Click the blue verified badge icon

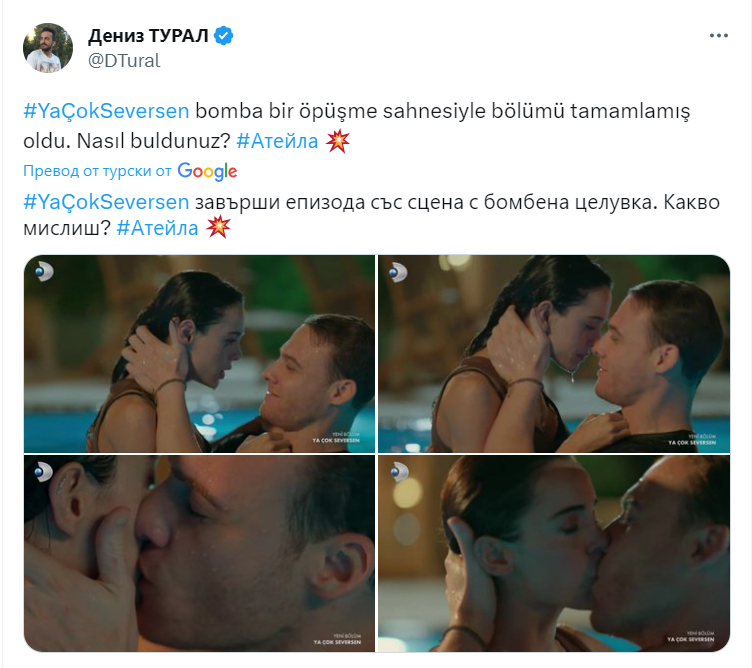click(x=223, y=36)
